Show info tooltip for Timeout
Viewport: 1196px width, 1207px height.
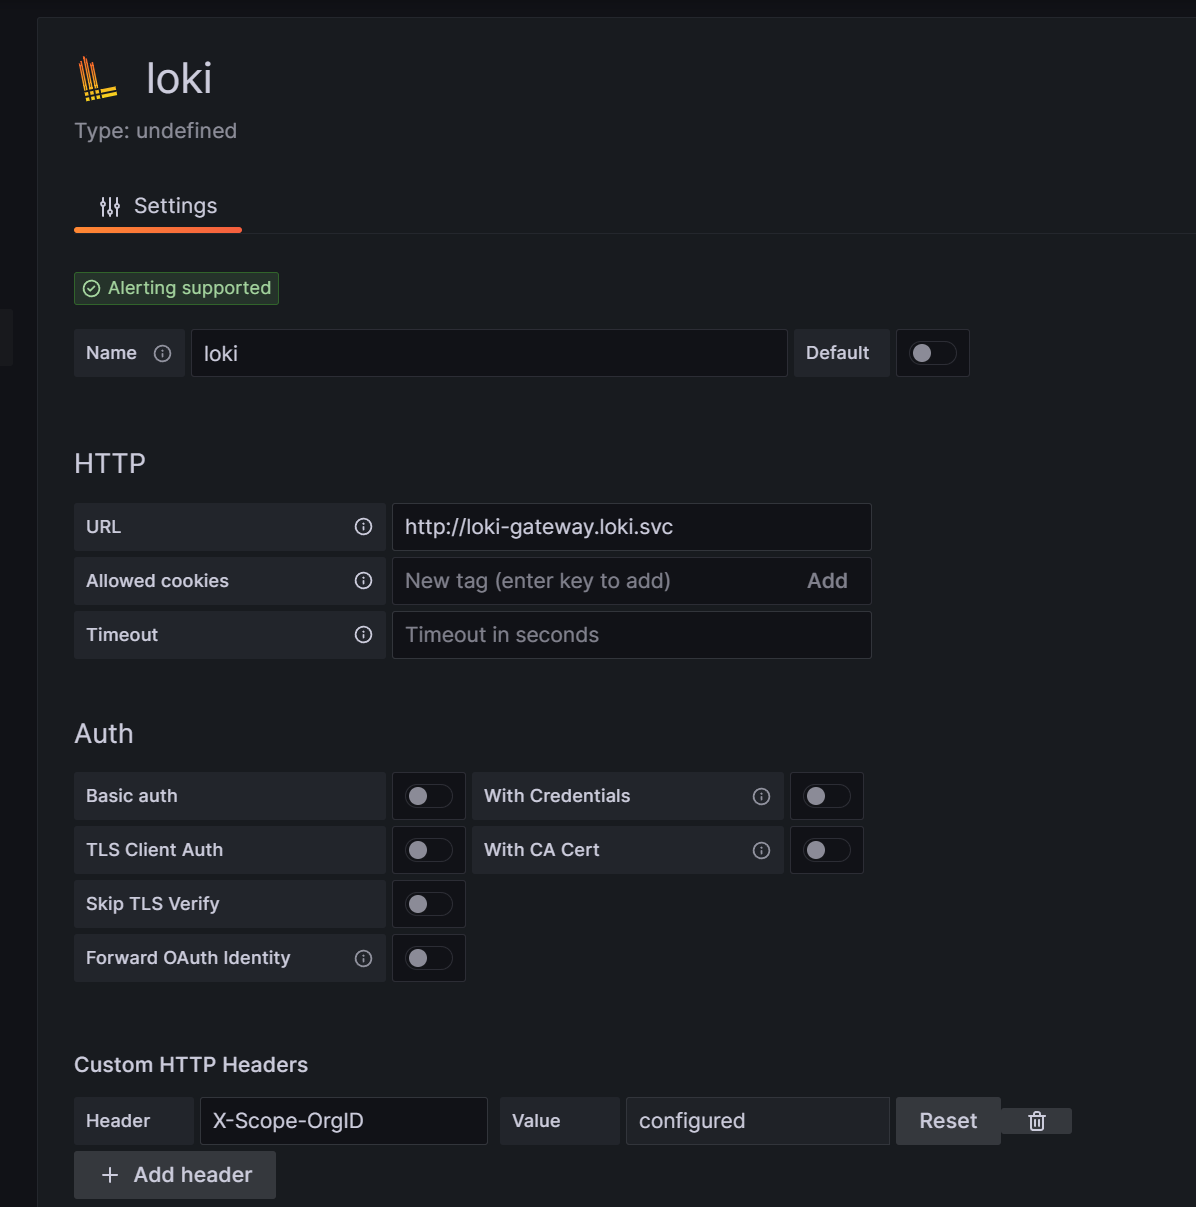pos(364,635)
